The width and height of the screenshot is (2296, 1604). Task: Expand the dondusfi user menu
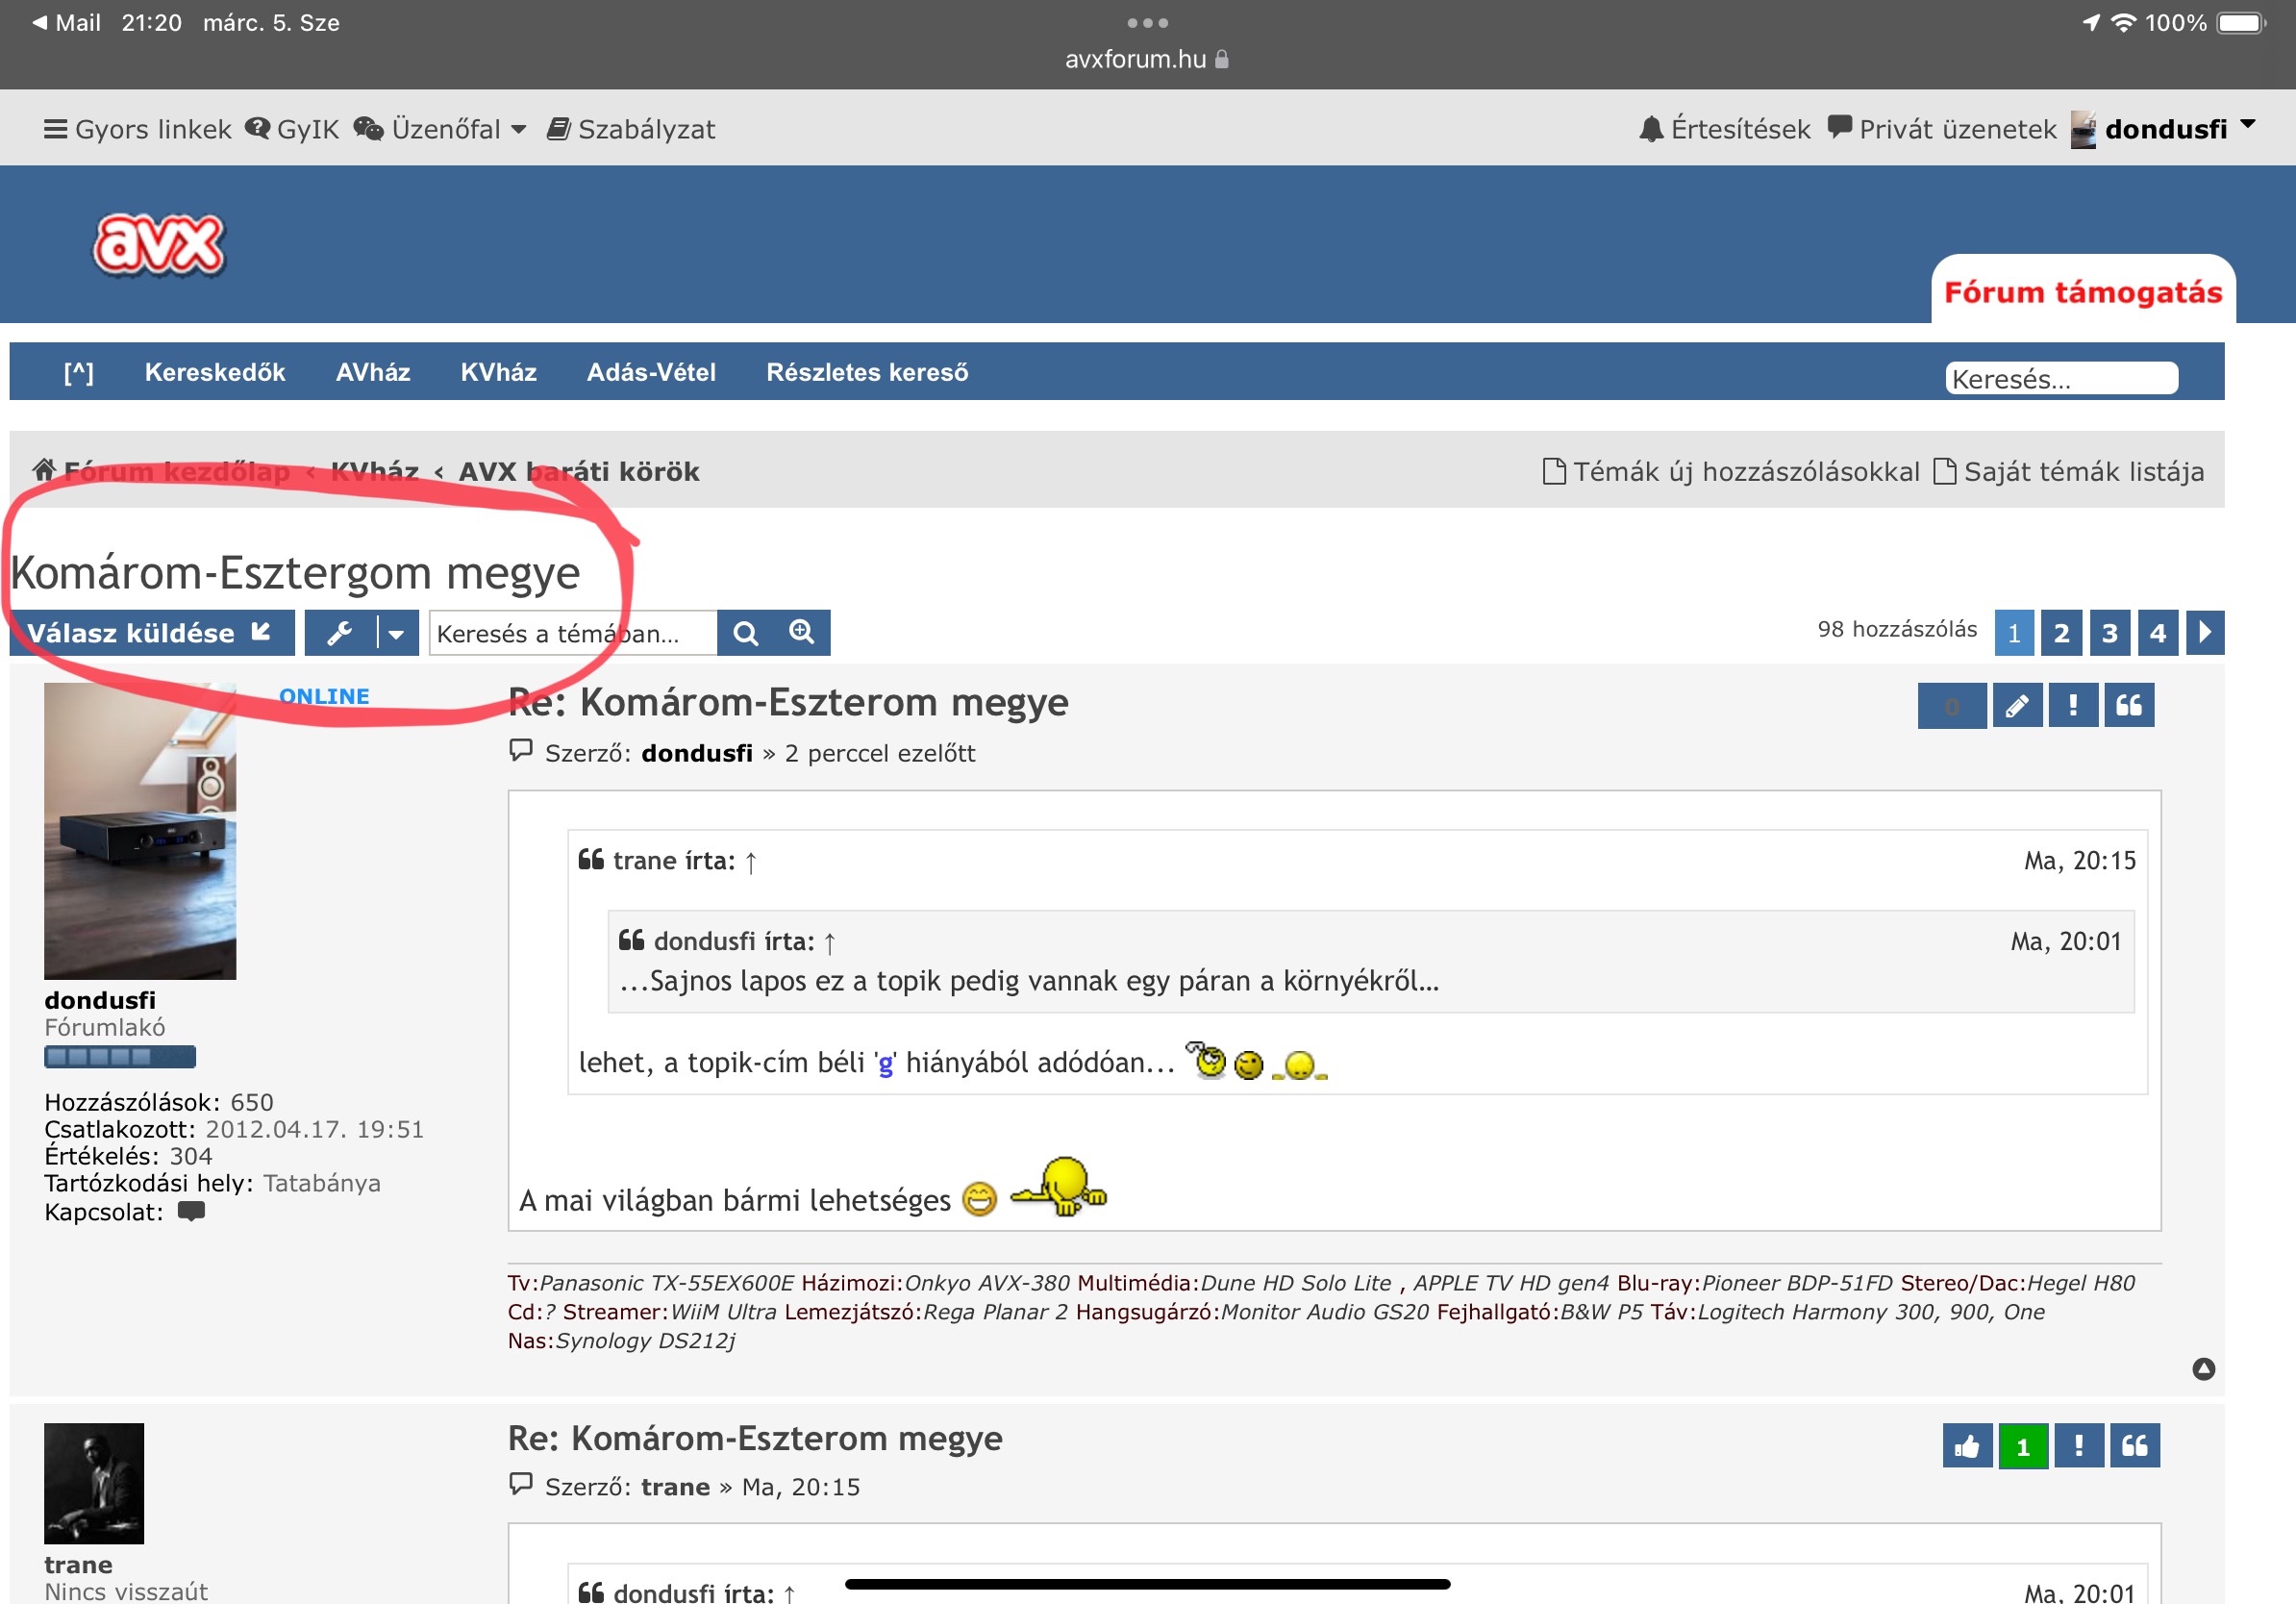coord(2166,129)
